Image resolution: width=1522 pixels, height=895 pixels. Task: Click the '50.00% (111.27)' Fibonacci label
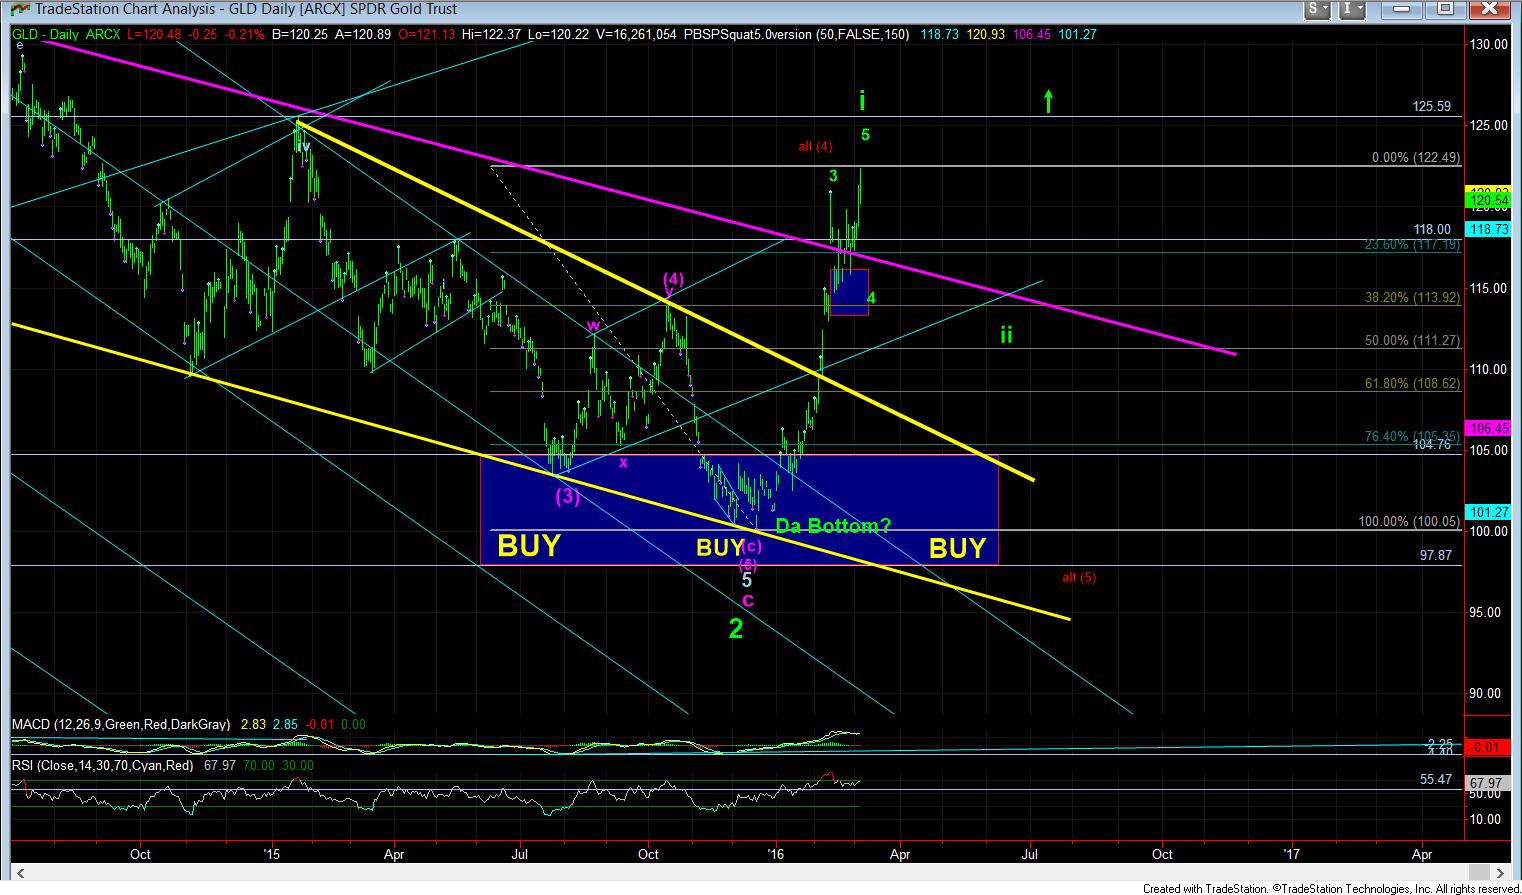(1413, 341)
